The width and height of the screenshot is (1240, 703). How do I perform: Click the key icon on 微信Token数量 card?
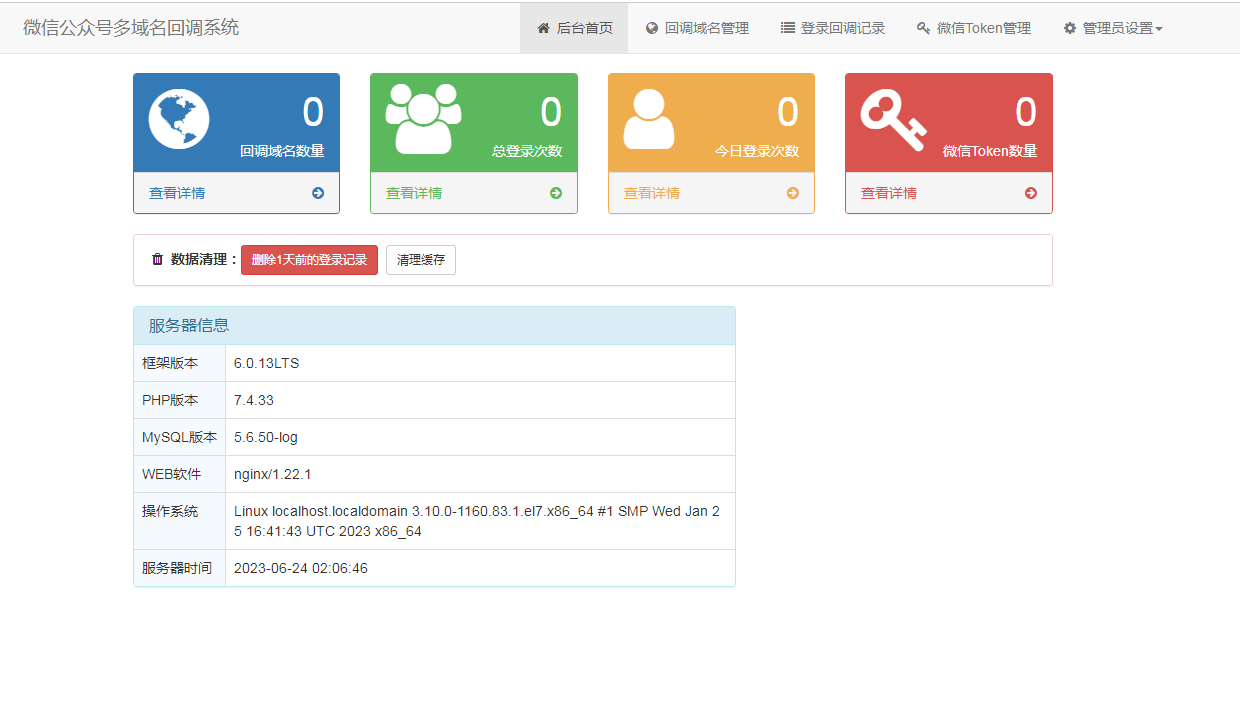[896, 115]
